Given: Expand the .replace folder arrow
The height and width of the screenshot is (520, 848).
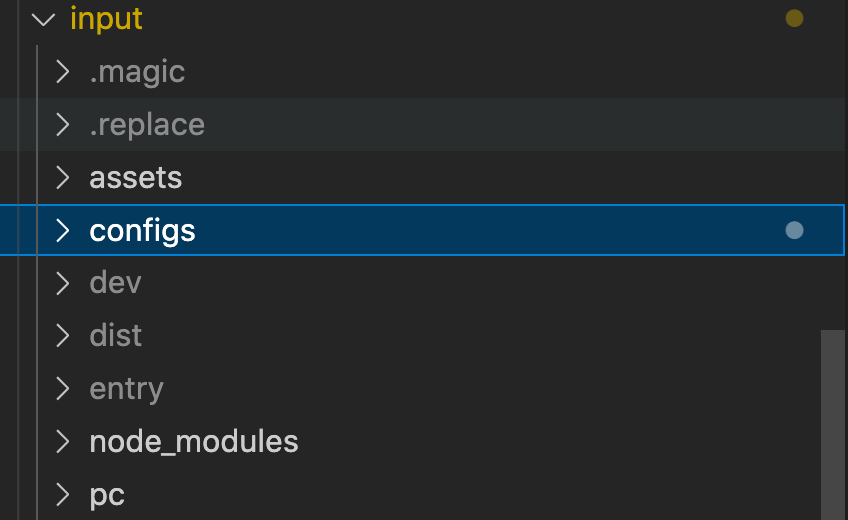Looking at the screenshot, I should [x=63, y=125].
